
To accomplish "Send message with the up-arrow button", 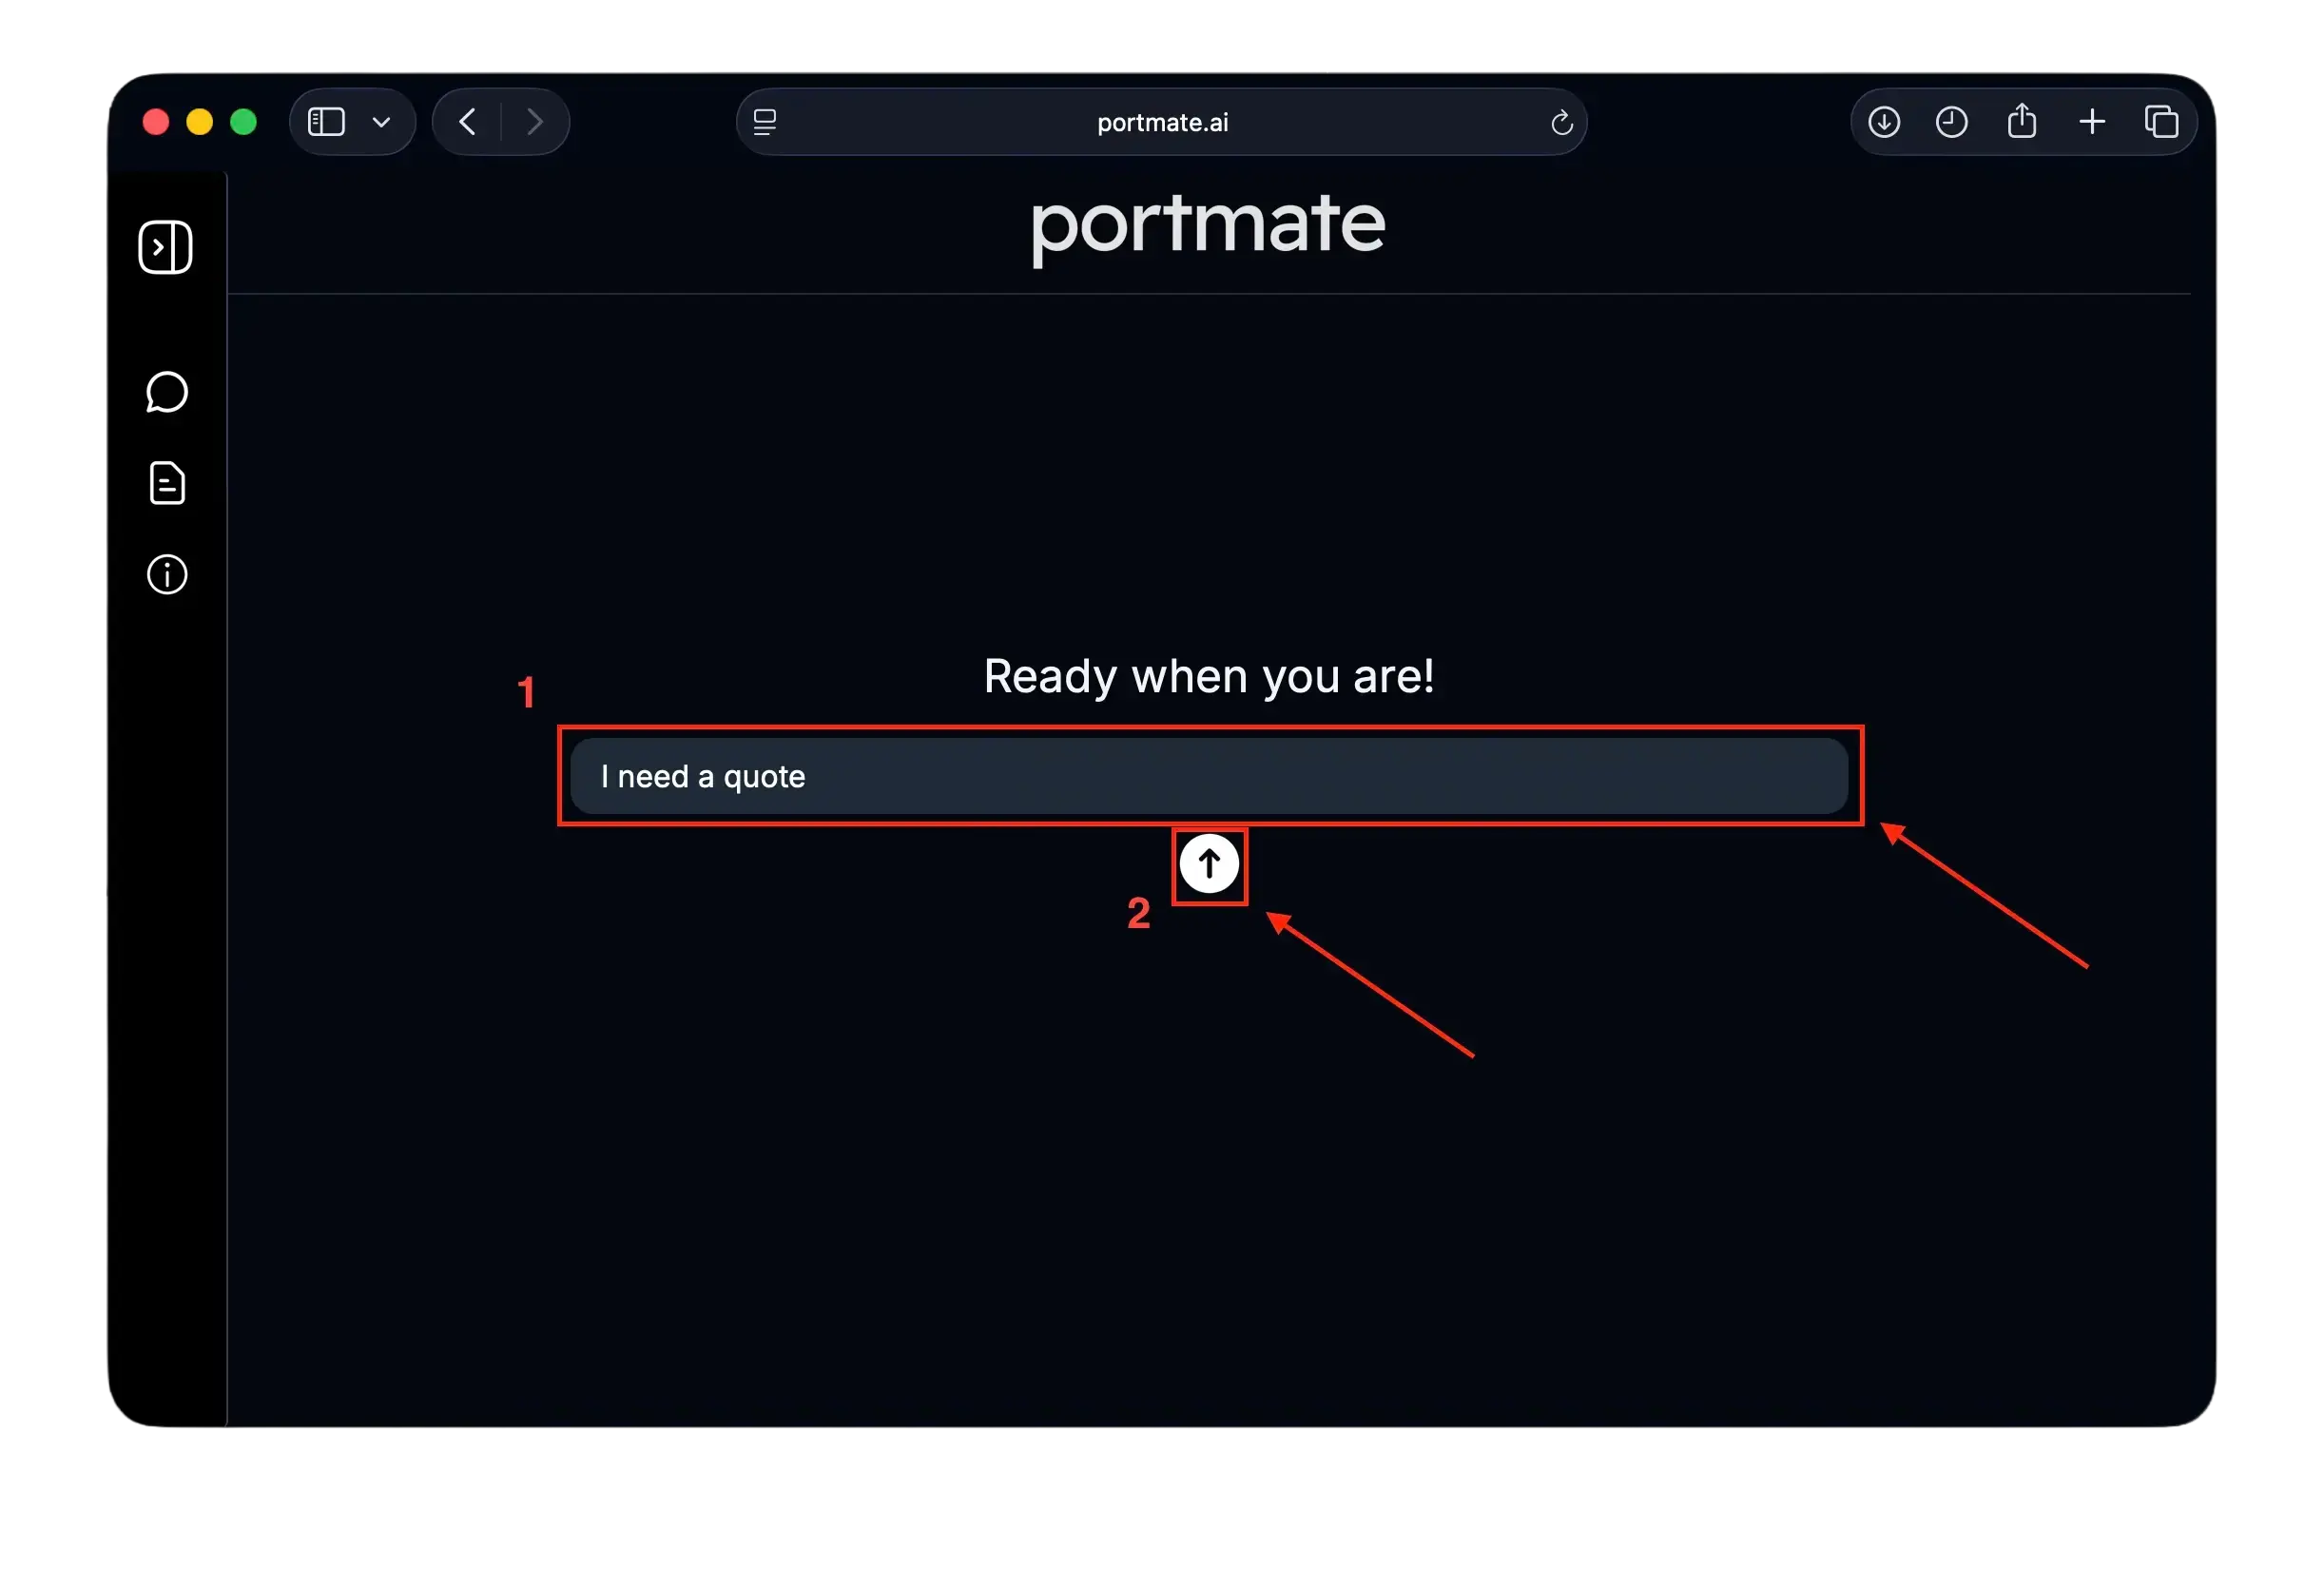I will 1209,864.
